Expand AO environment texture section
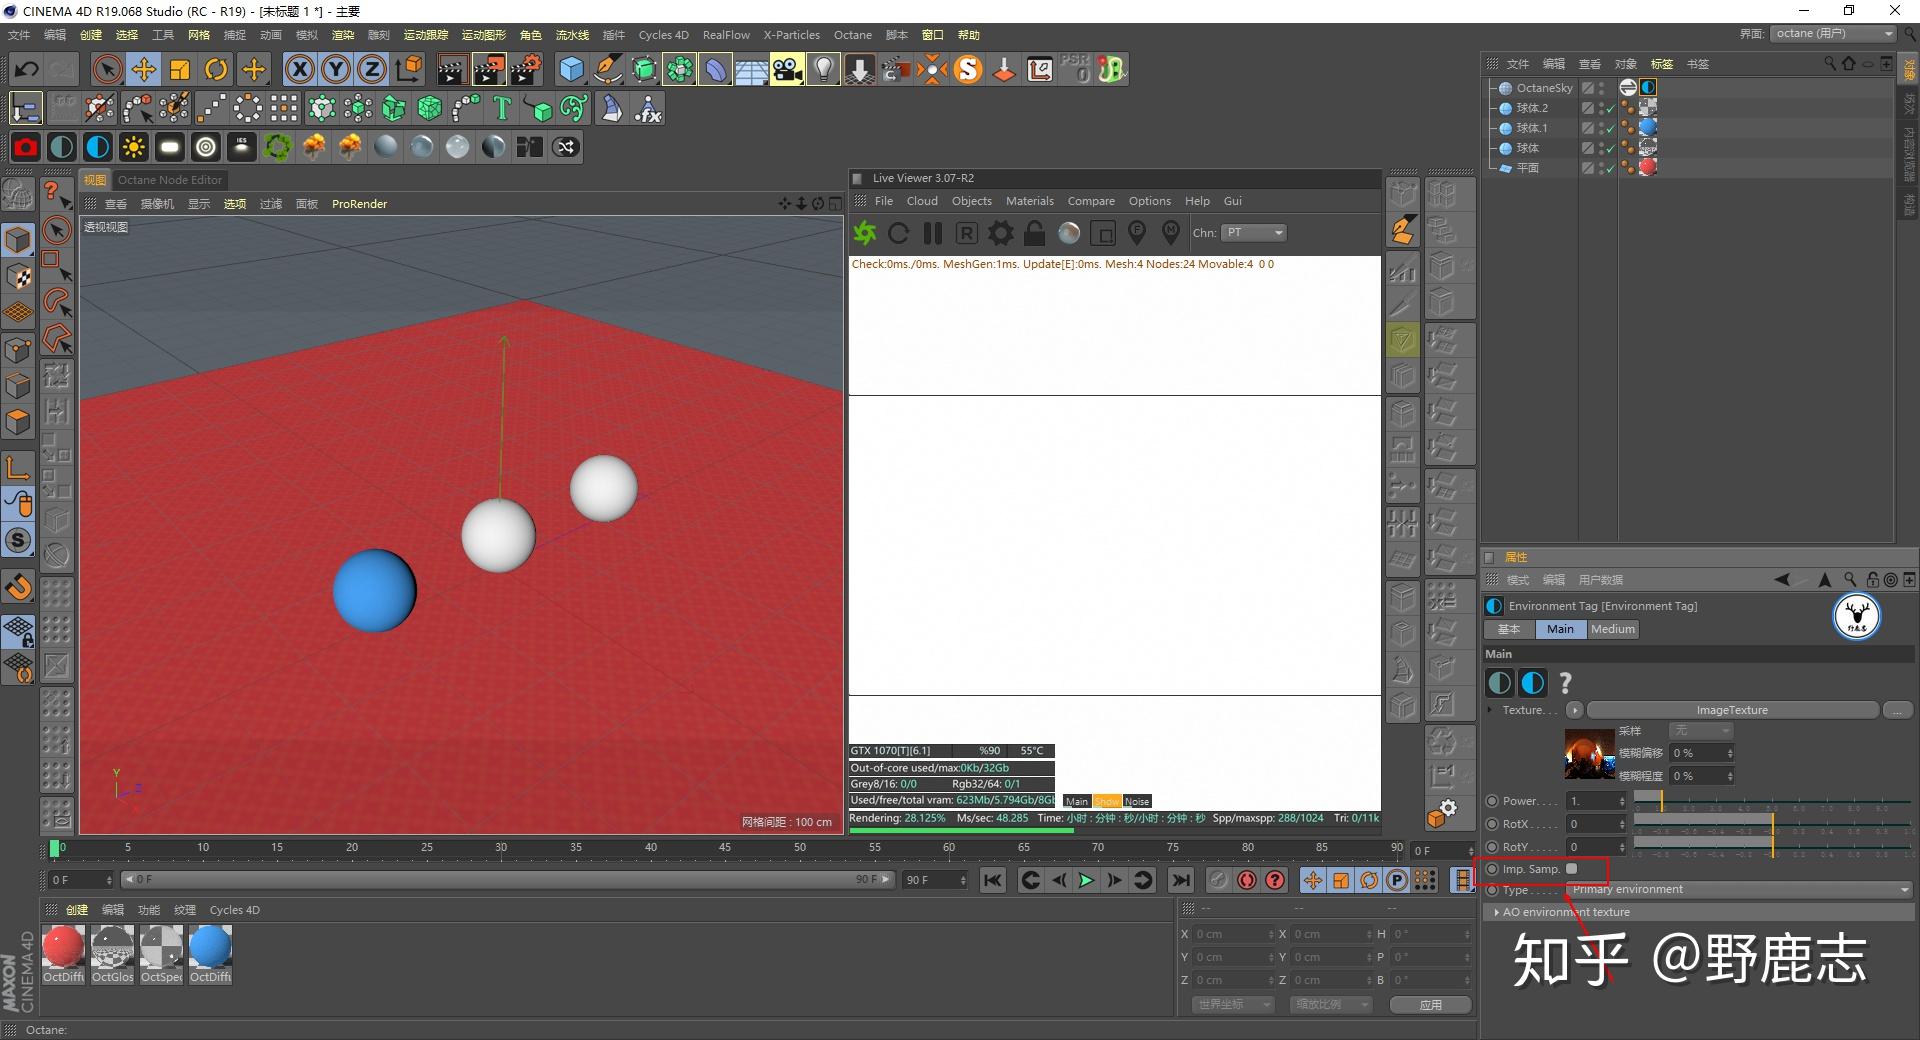Screen dimensions: 1920x1040 tap(1497, 912)
